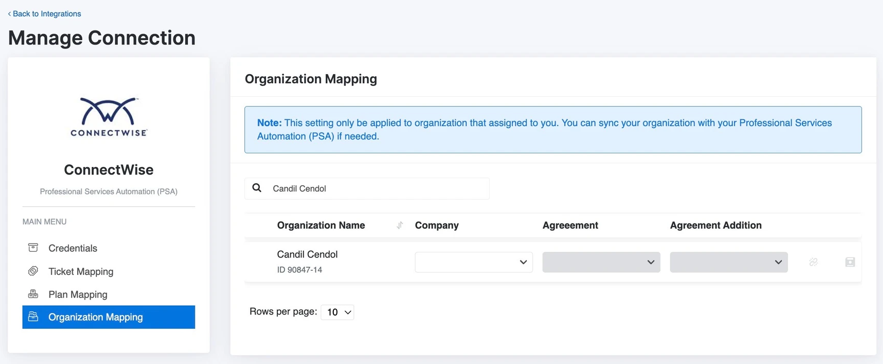Open Ticket Mapping menu item
Screen dimensions: 883x364
pos(109,272)
